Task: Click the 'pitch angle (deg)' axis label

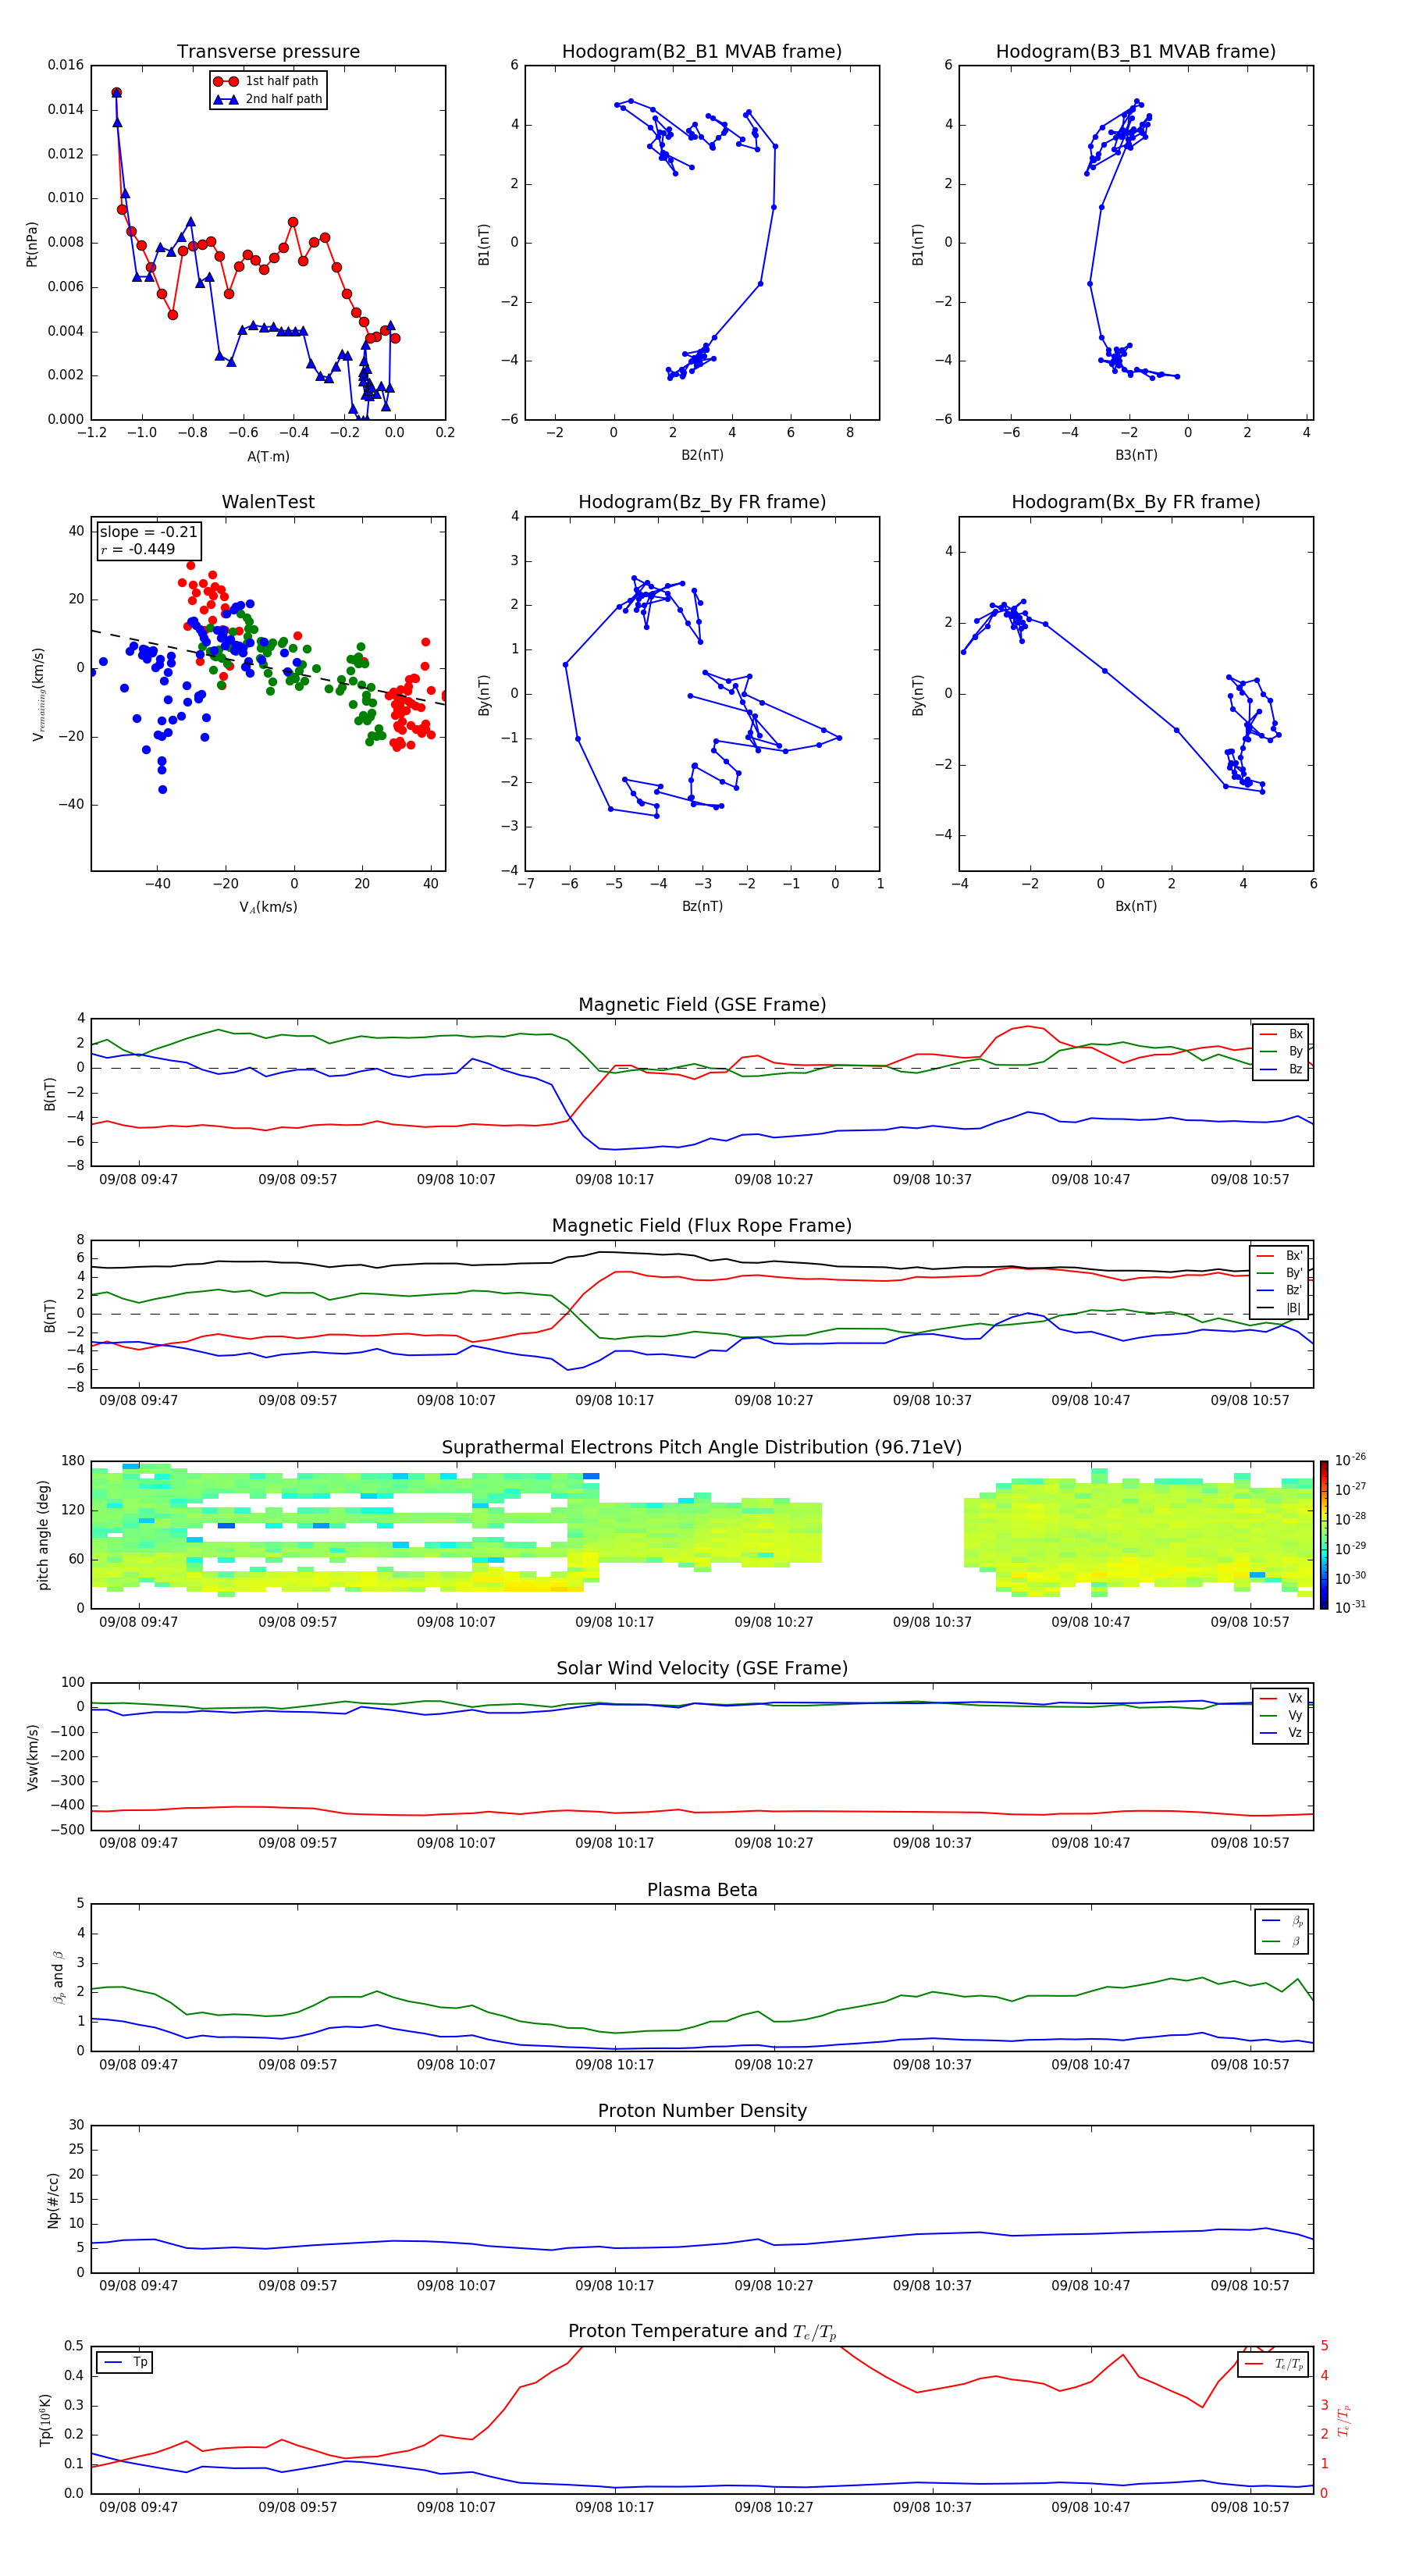Action: [43, 1535]
